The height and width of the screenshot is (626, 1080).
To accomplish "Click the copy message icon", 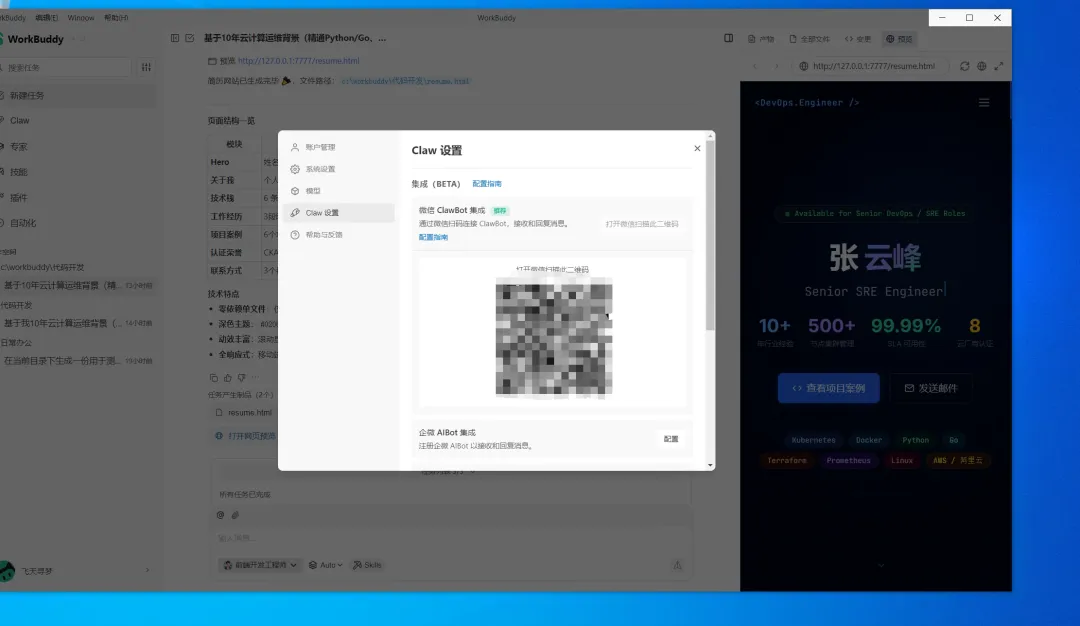I will click(x=214, y=377).
